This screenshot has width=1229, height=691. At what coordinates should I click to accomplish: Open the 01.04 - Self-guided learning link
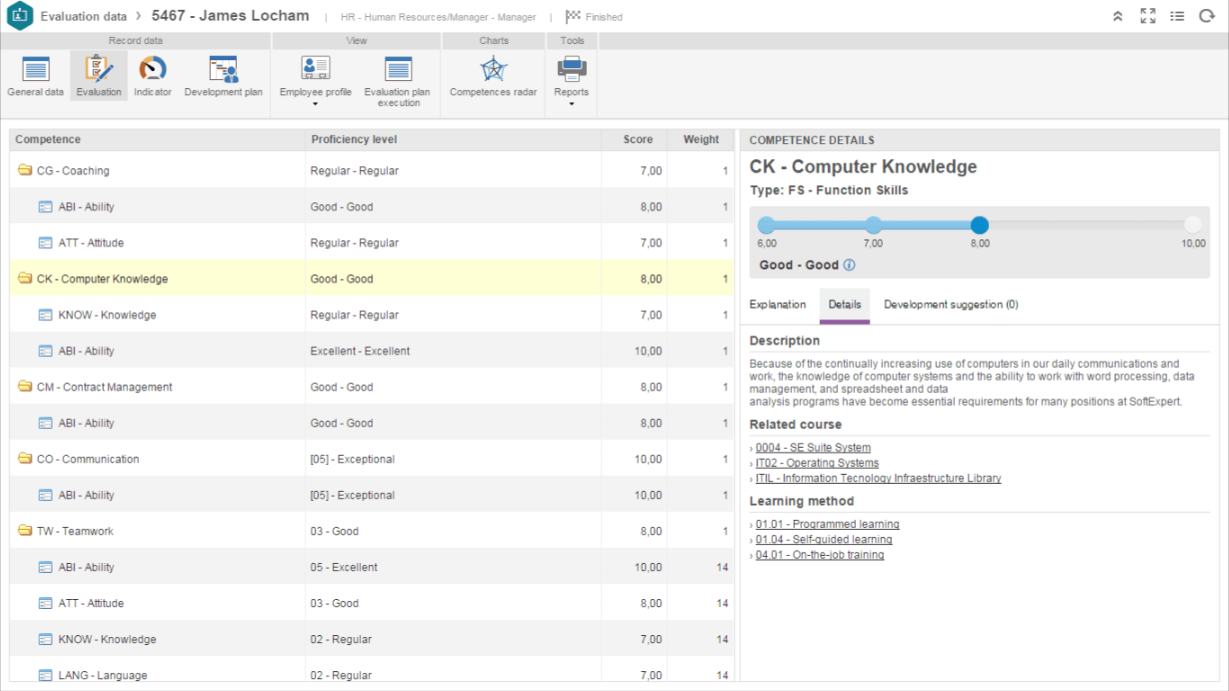pos(824,539)
